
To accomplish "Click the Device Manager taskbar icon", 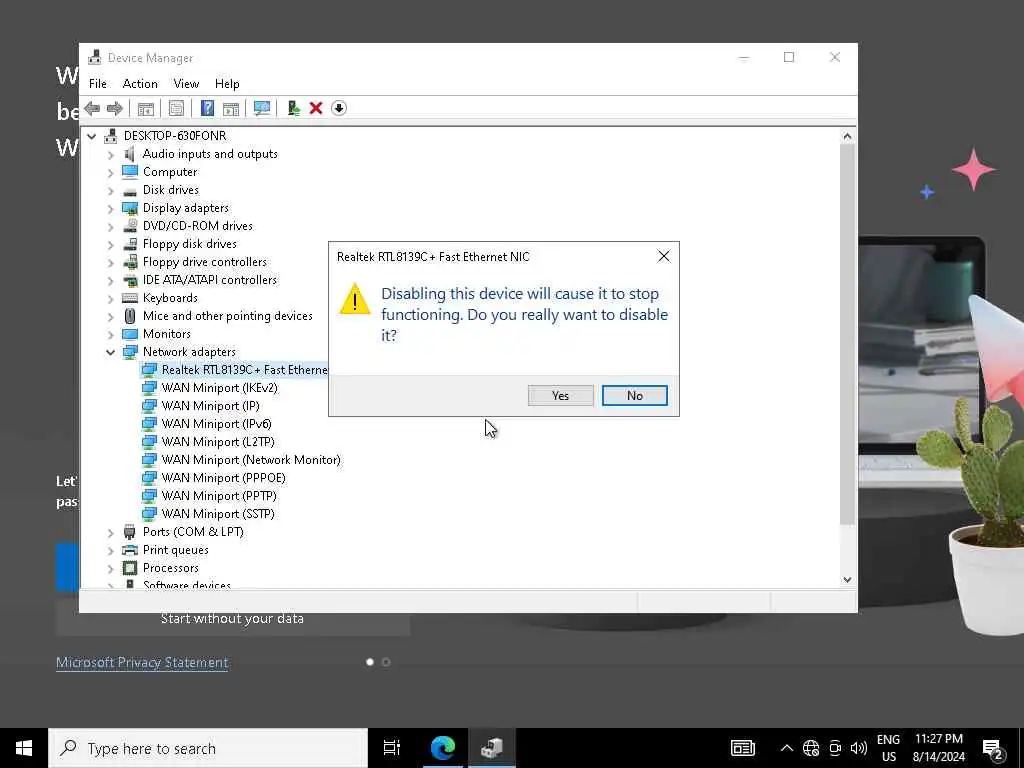I will pyautogui.click(x=492, y=748).
